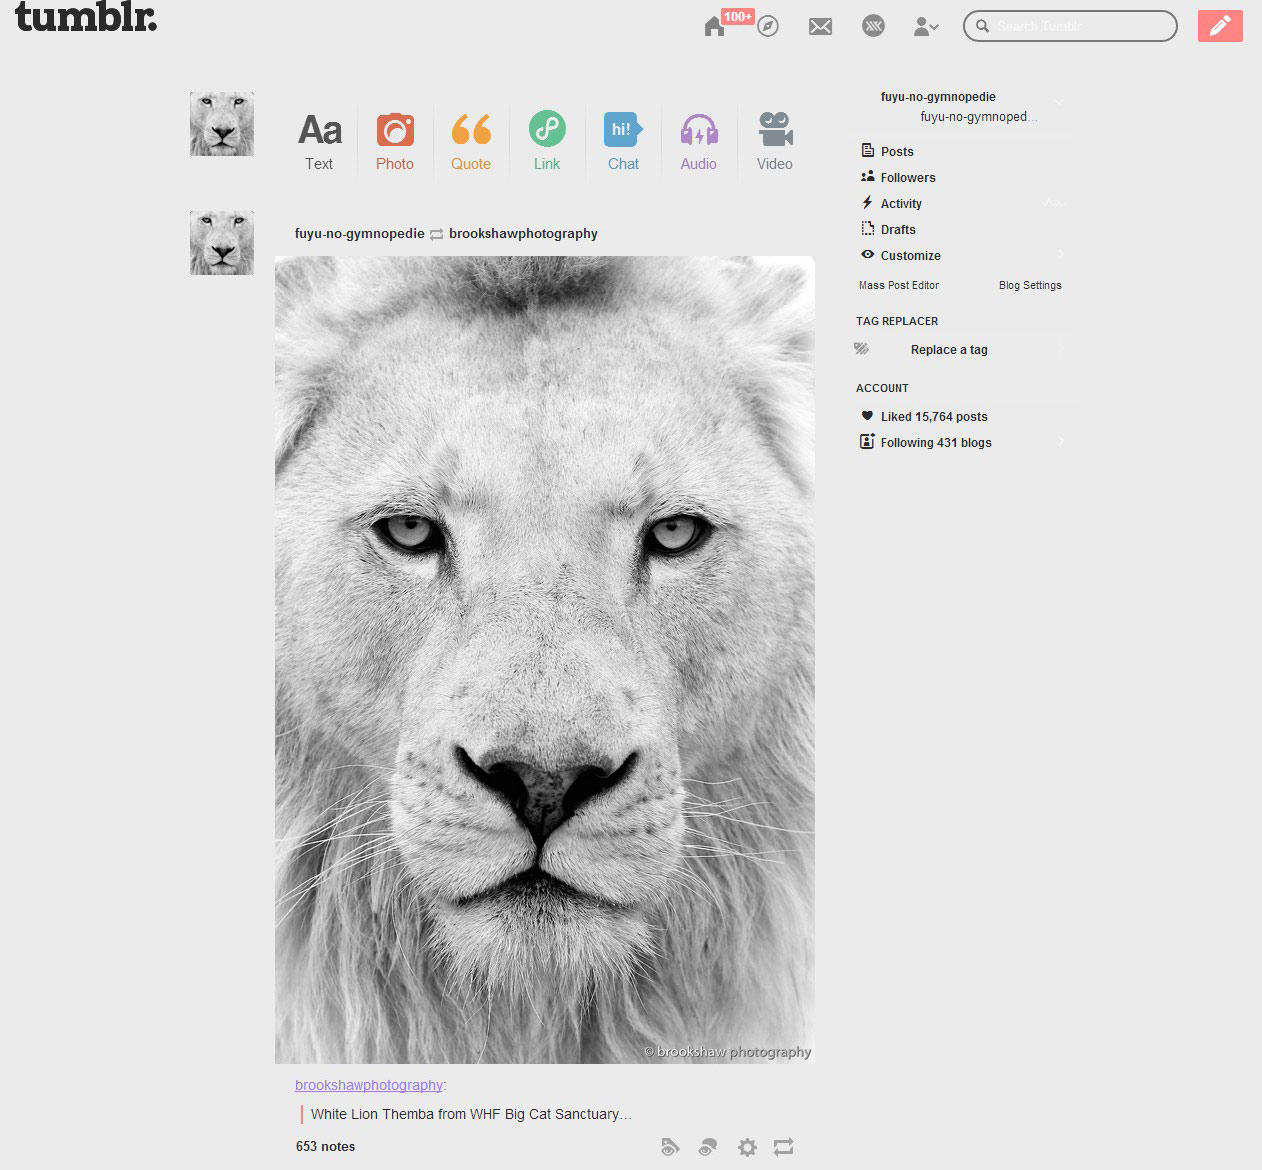Open the account person dropdown
Screen dimensions: 1262x1170
[x=926, y=27]
